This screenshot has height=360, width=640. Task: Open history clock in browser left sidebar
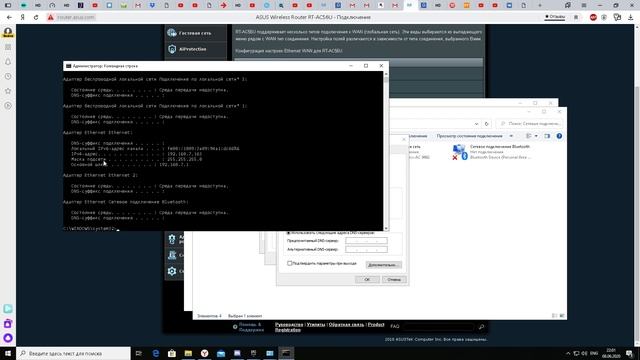click(8, 77)
